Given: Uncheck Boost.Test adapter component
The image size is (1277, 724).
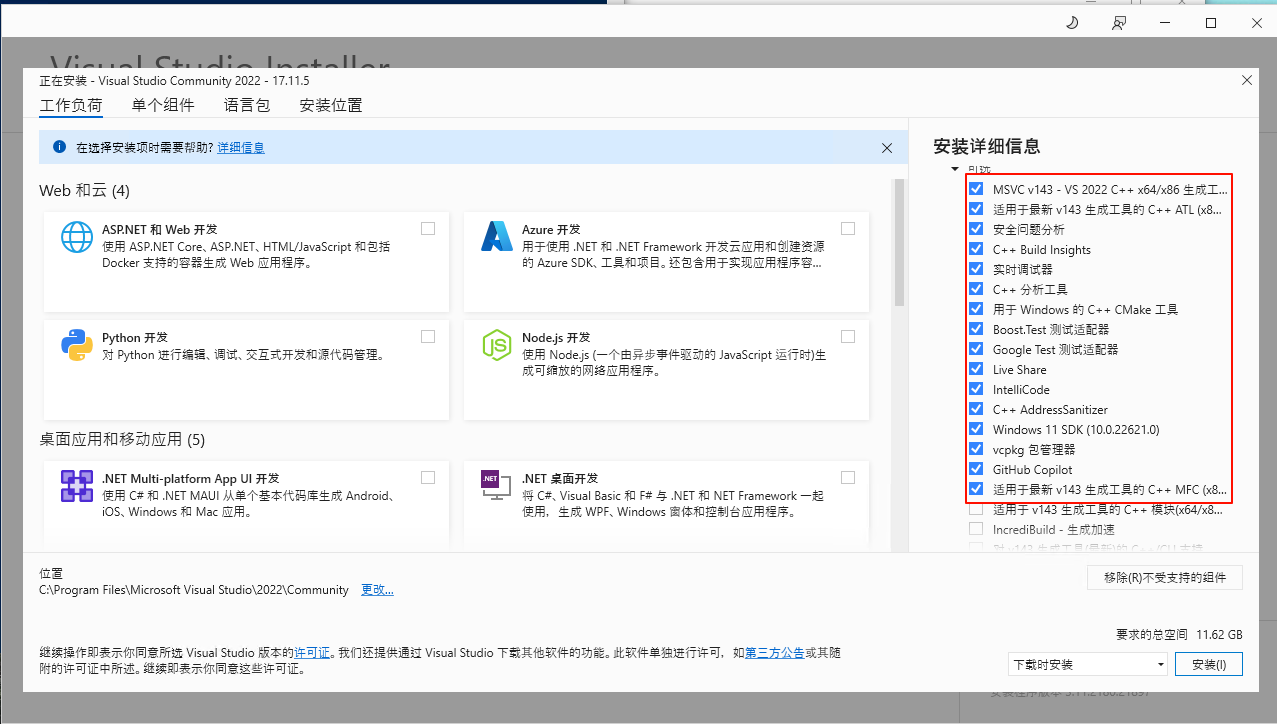Looking at the screenshot, I should [976, 329].
